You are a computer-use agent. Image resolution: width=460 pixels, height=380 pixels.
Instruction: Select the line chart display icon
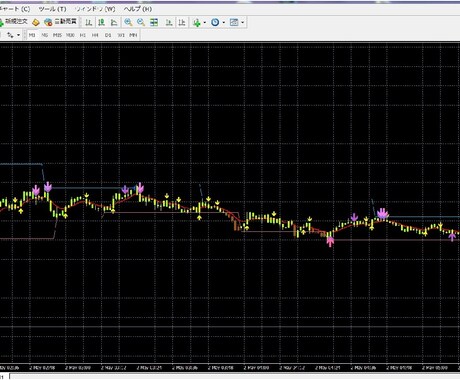point(114,22)
